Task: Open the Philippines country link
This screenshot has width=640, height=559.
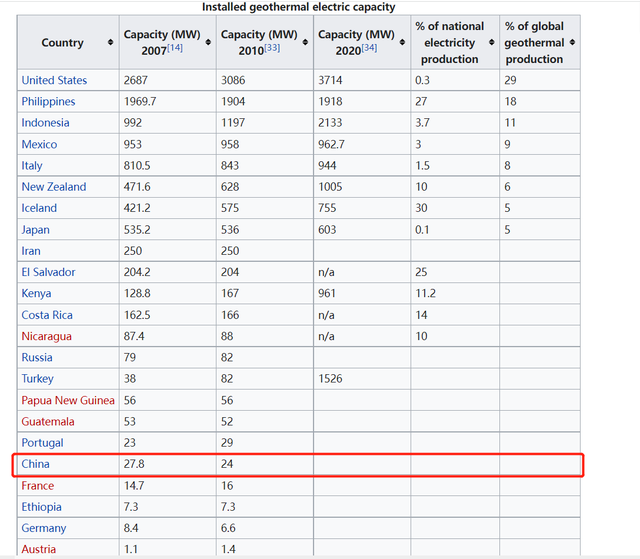Action: pos(48,102)
